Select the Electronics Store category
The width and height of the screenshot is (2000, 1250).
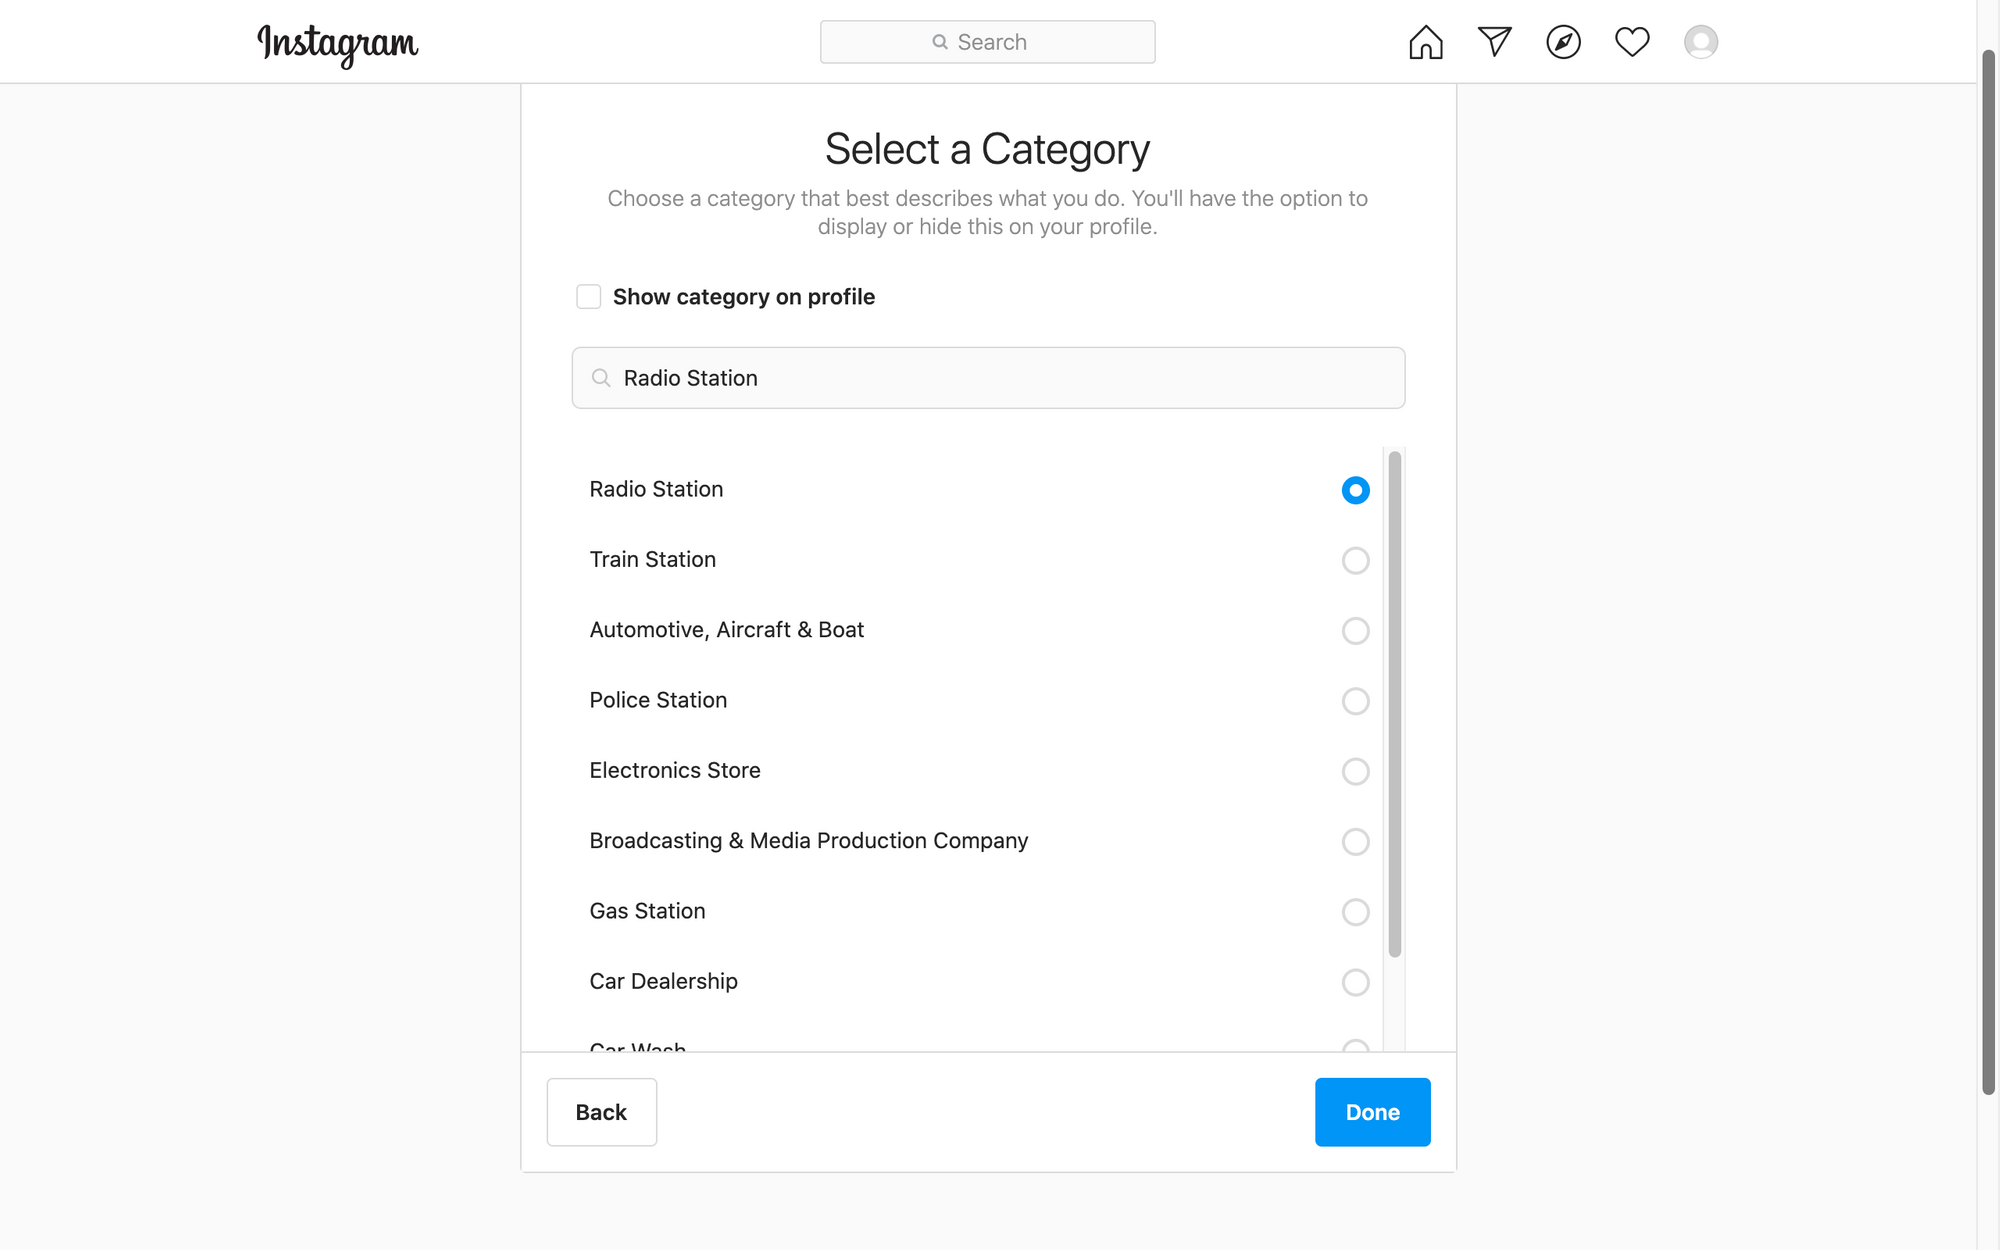tap(1353, 770)
